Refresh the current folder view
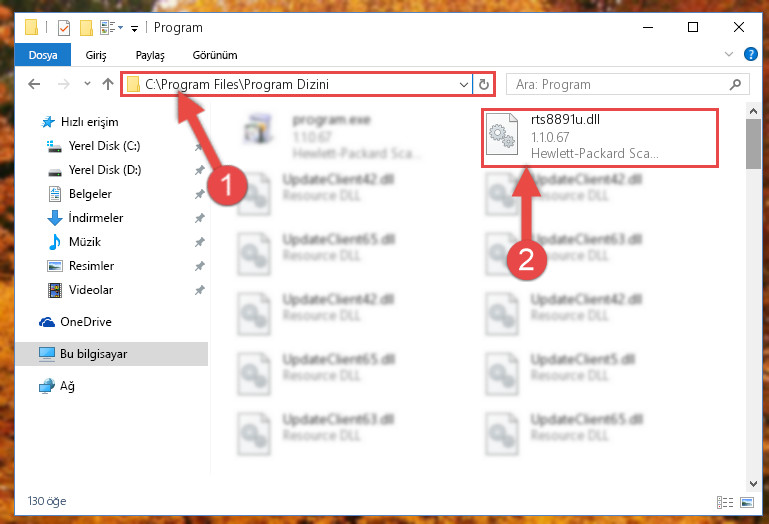 (x=484, y=84)
